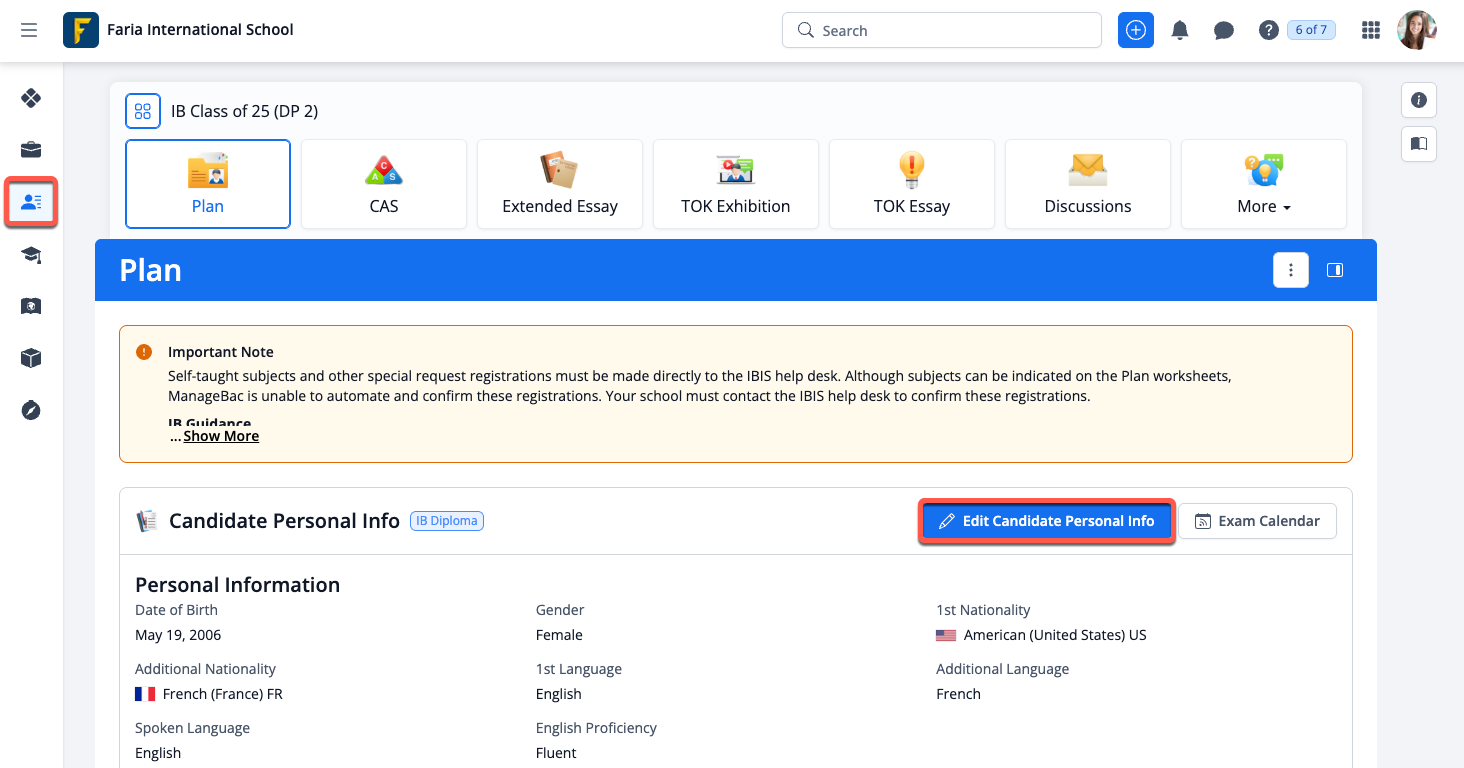This screenshot has width=1464, height=768.
Task: Toggle the side panel in Plan header
Action: [x=1334, y=270]
